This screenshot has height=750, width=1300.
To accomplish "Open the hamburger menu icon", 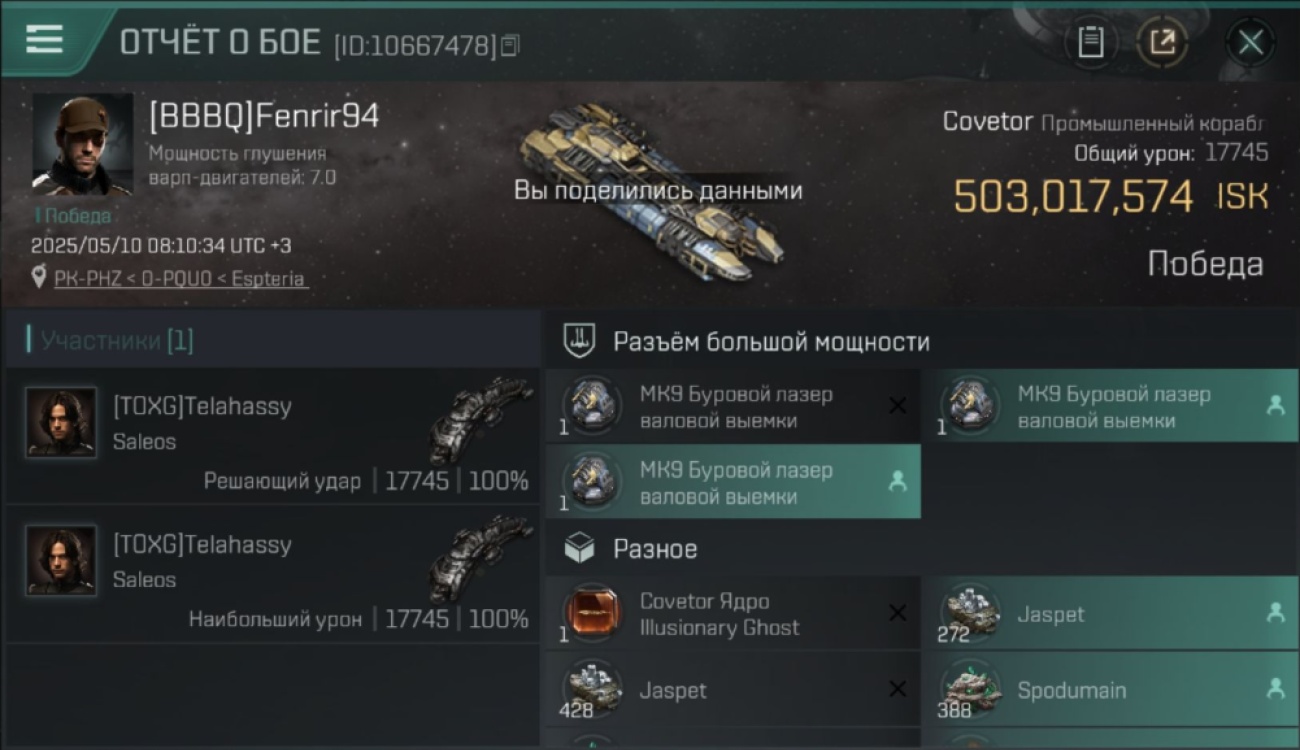I will [44, 40].
